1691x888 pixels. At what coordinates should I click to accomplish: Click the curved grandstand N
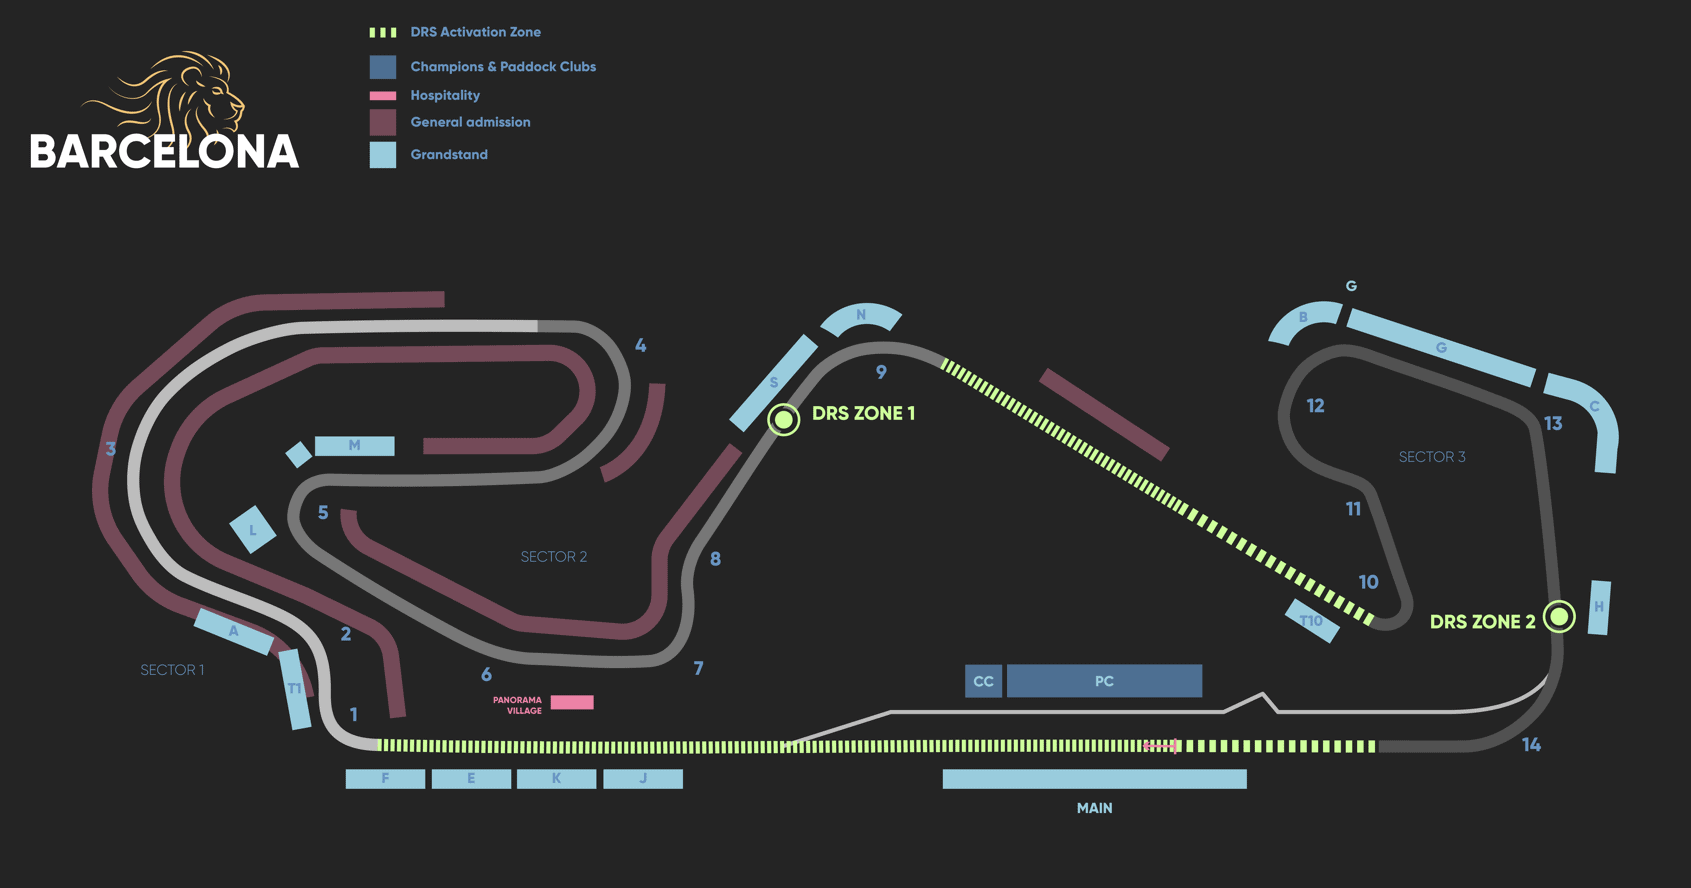(x=861, y=316)
